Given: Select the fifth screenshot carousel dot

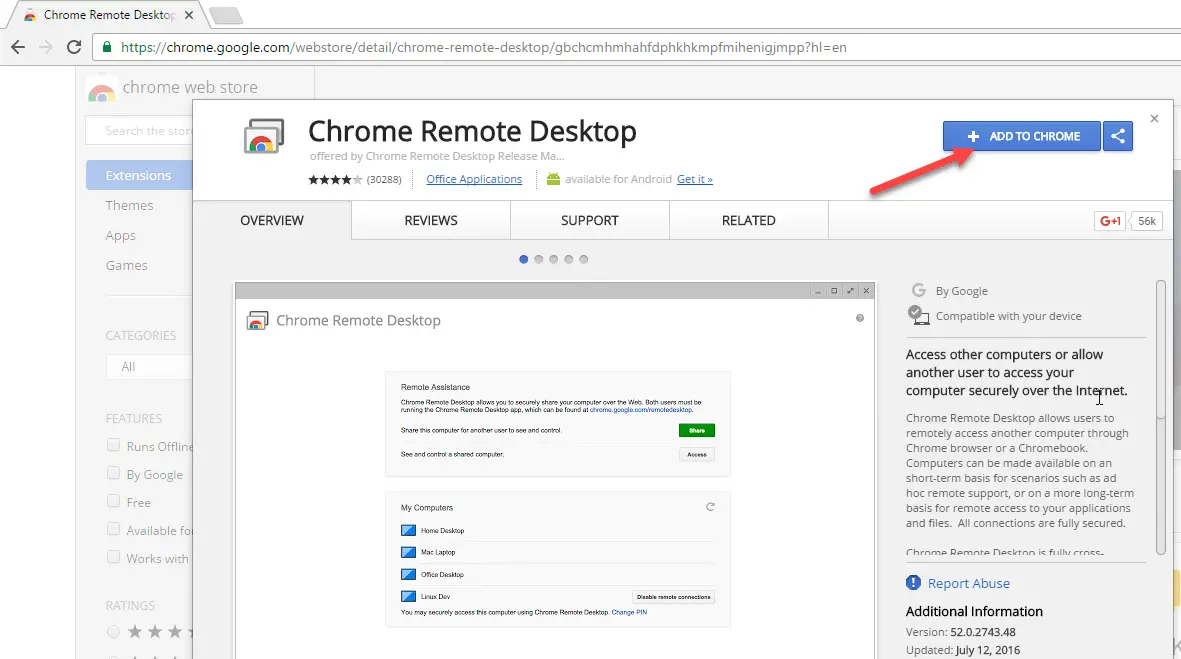Looking at the screenshot, I should pyautogui.click(x=584, y=259).
